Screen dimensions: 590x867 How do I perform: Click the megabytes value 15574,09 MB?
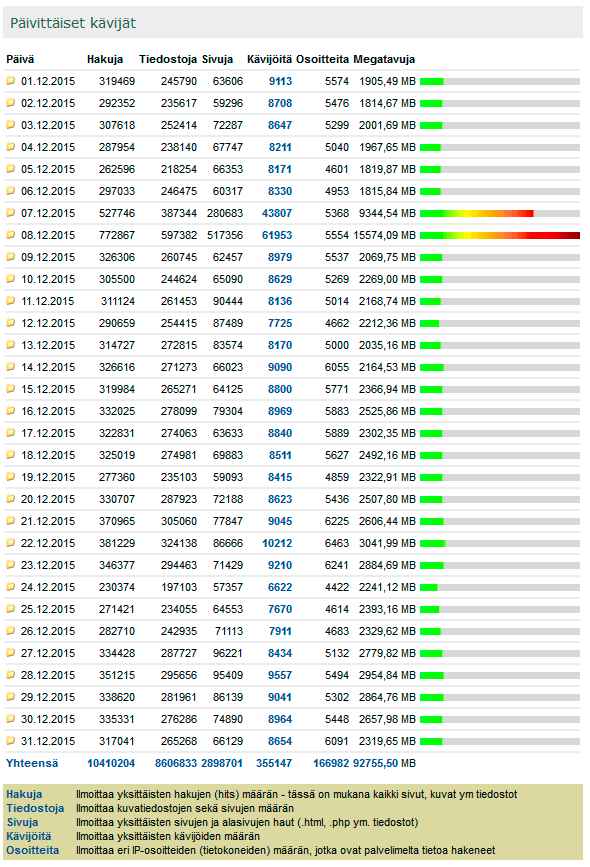(x=384, y=235)
